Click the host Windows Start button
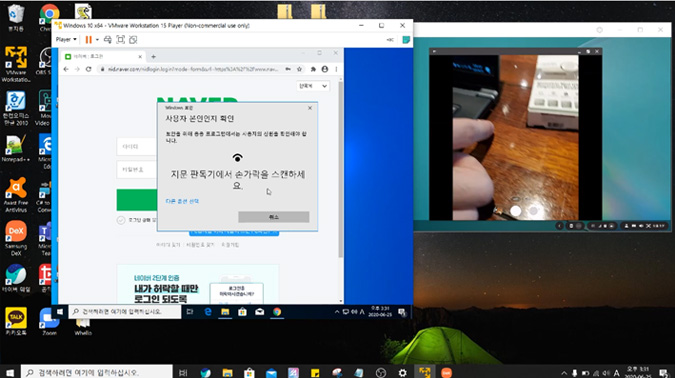The height and width of the screenshot is (378, 675). (x=9, y=372)
